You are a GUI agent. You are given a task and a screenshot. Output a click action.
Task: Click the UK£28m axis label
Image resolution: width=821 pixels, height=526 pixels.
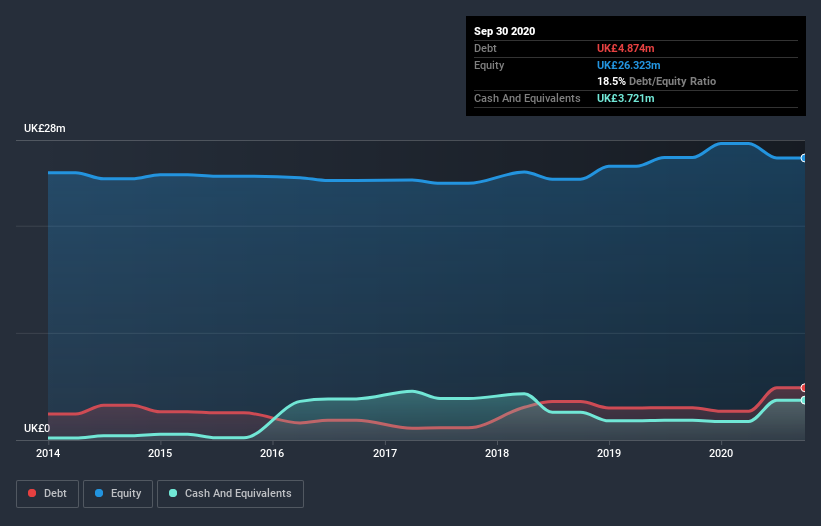pyautogui.click(x=45, y=128)
